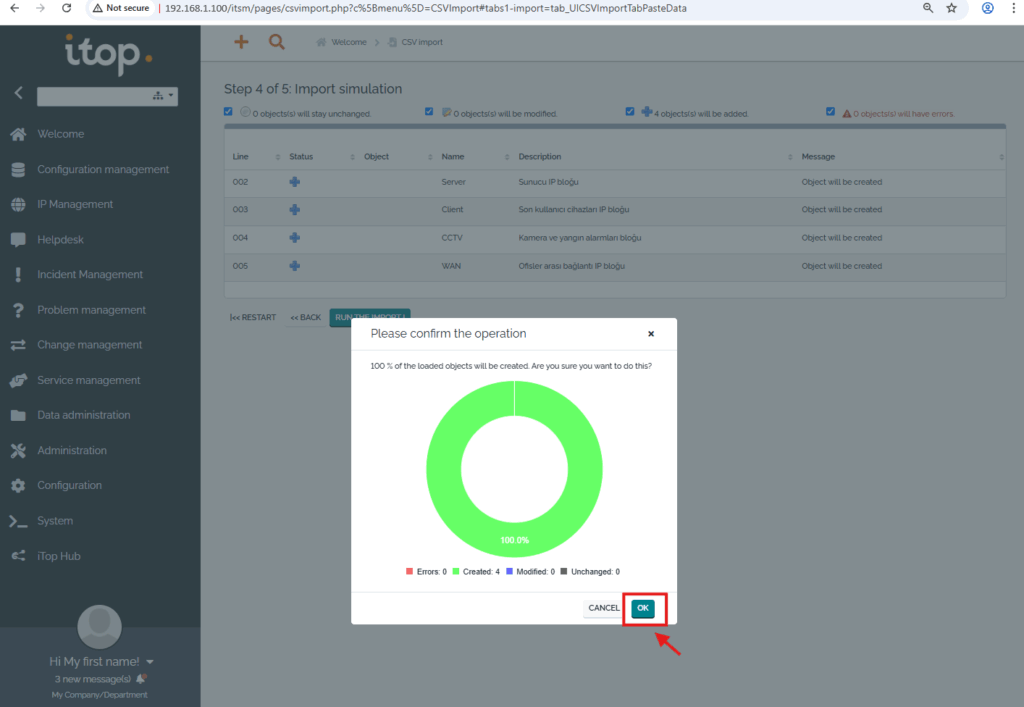Click the green Created legend swatch

pos(456,572)
